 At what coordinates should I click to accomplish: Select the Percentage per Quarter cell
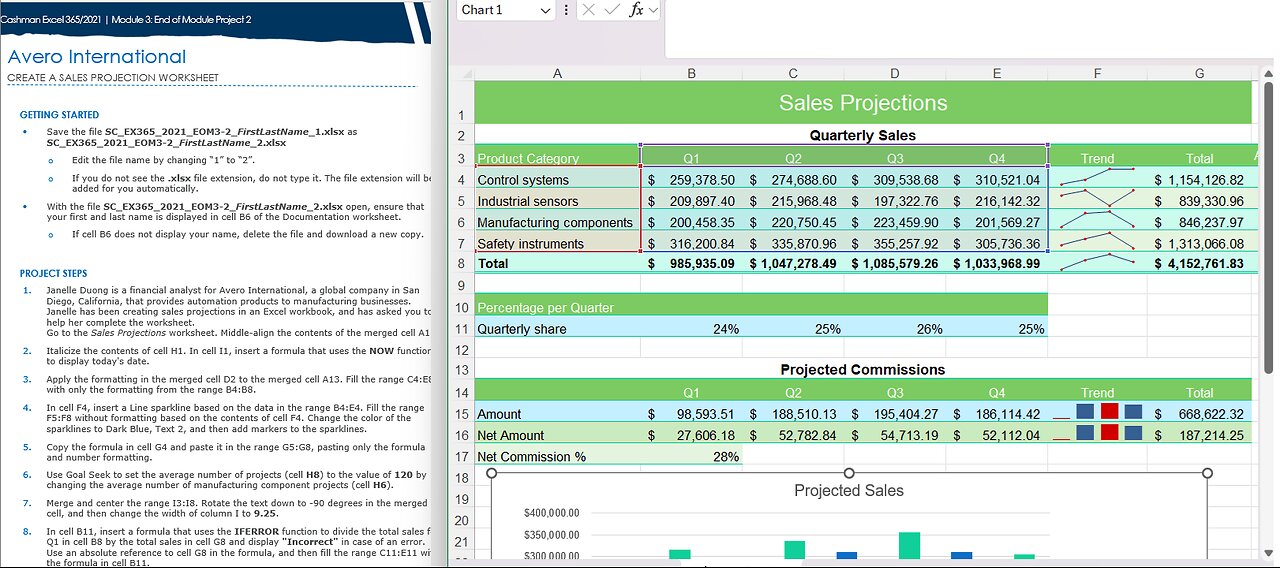(x=557, y=308)
